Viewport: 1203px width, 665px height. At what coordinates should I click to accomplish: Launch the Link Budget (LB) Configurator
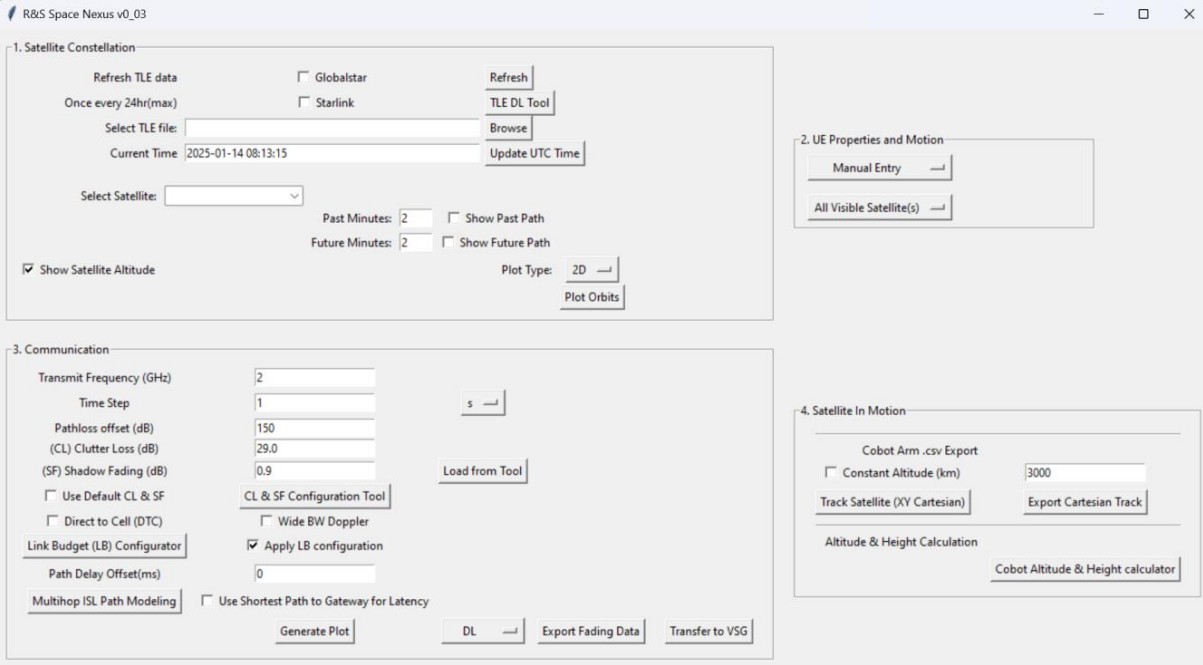pyautogui.click(x=104, y=546)
